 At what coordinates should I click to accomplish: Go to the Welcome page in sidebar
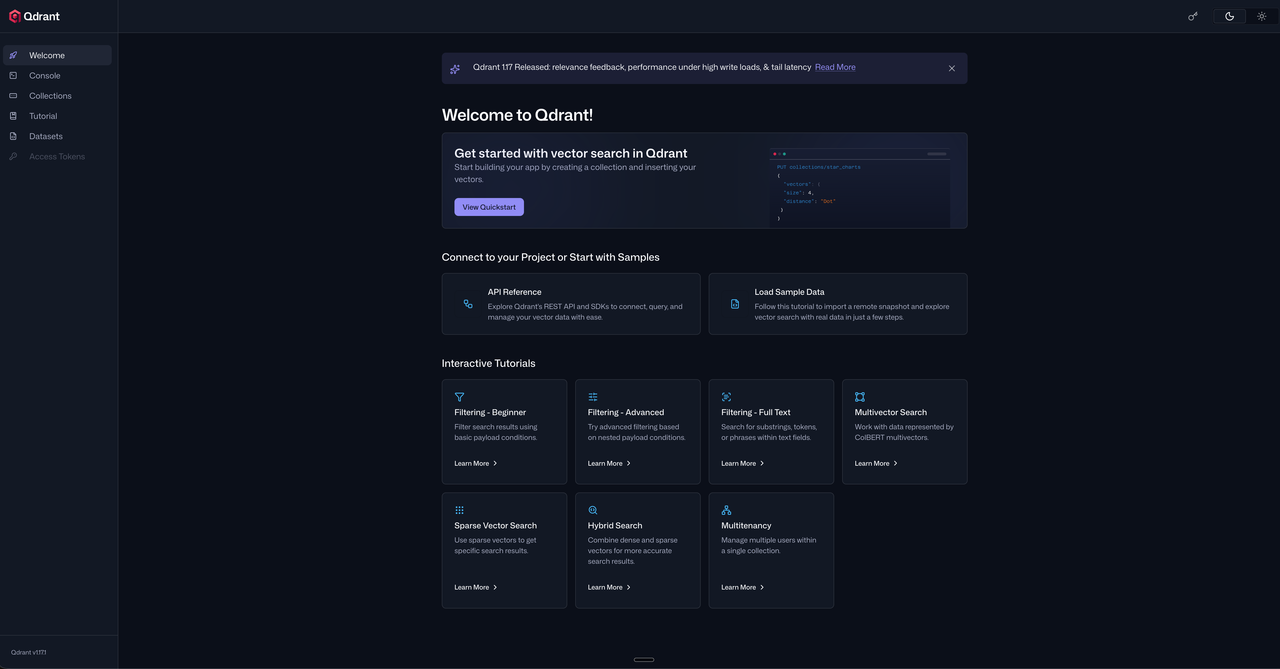(x=58, y=55)
